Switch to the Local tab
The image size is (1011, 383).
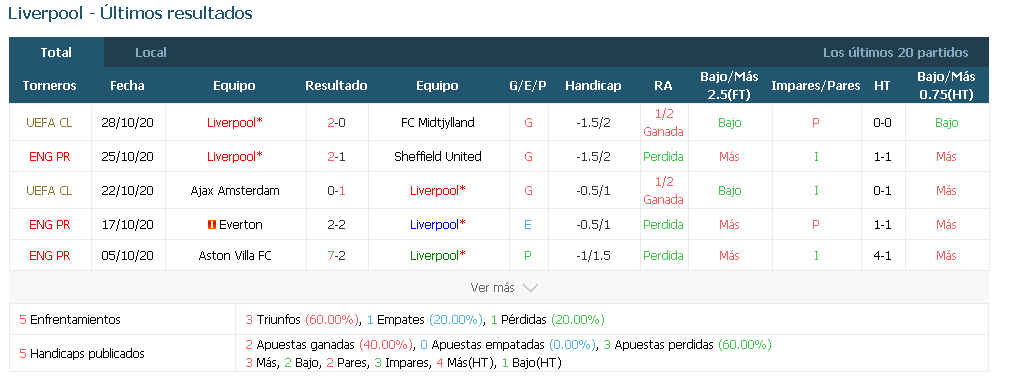[151, 53]
